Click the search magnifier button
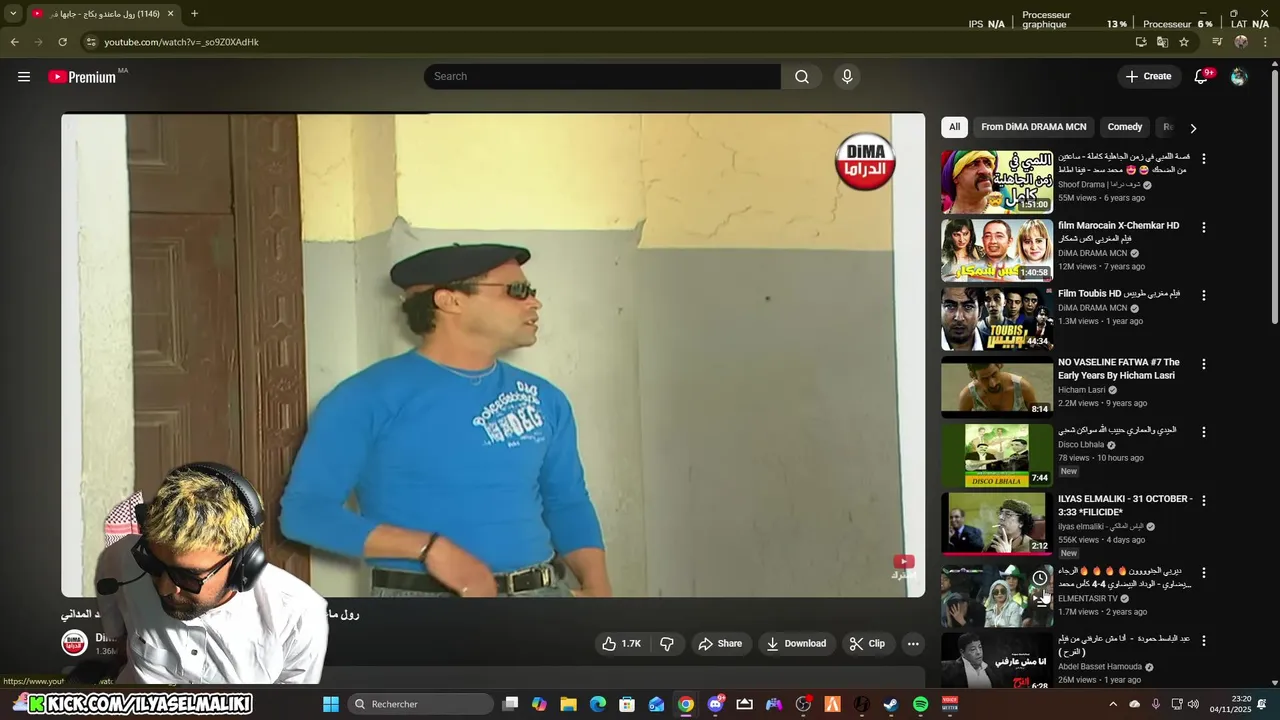1280x720 pixels. [802, 77]
